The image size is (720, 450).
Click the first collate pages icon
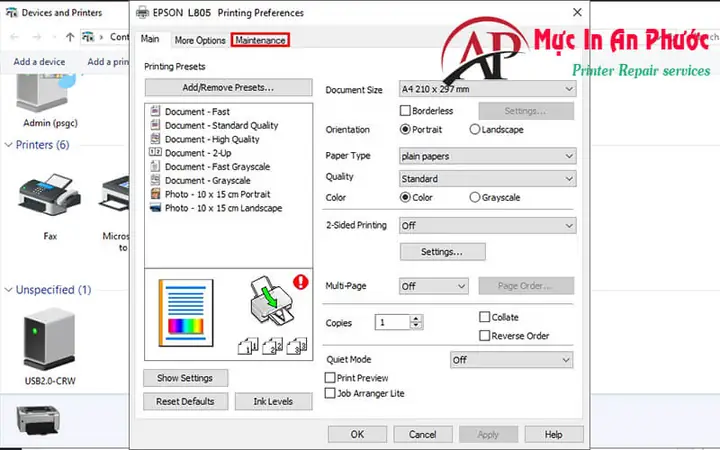[248, 346]
